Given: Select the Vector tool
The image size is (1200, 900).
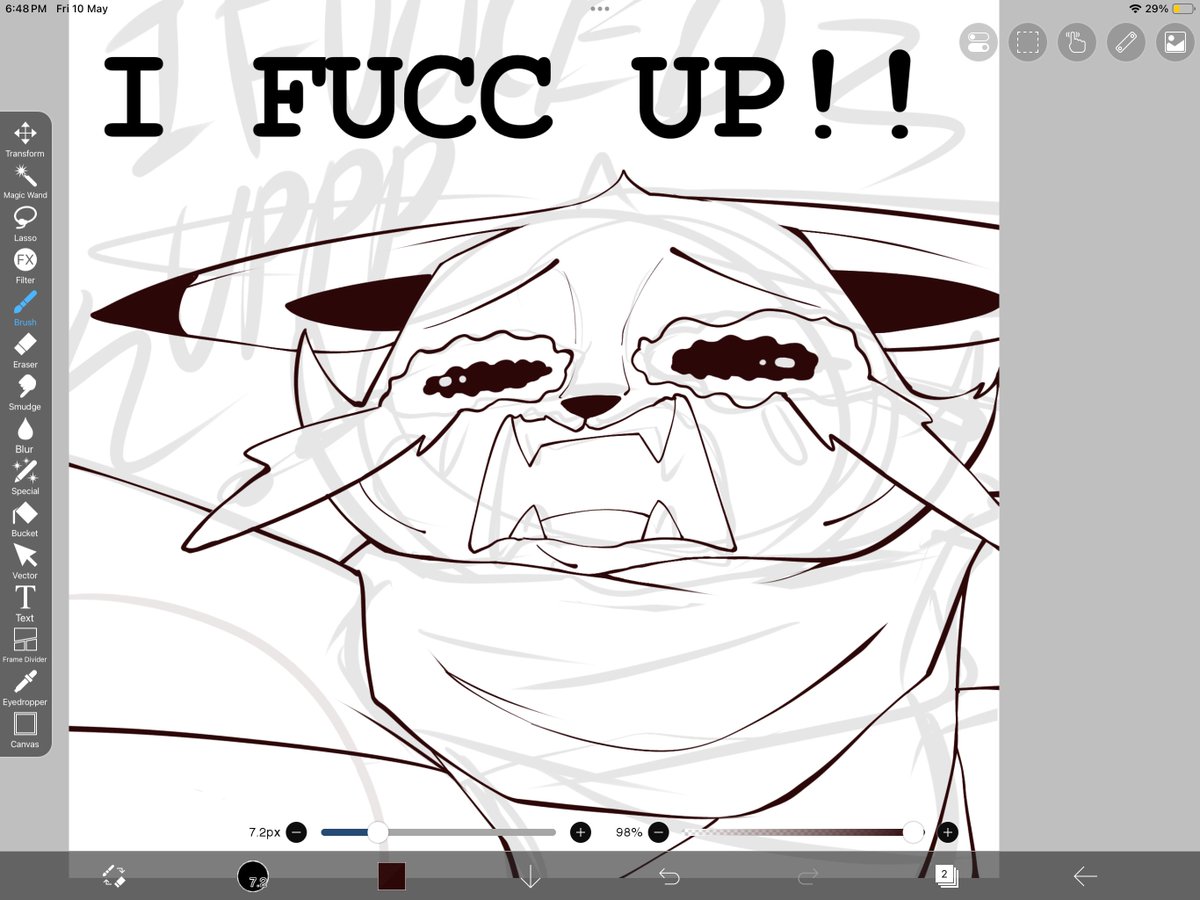Looking at the screenshot, I should pyautogui.click(x=25, y=561).
